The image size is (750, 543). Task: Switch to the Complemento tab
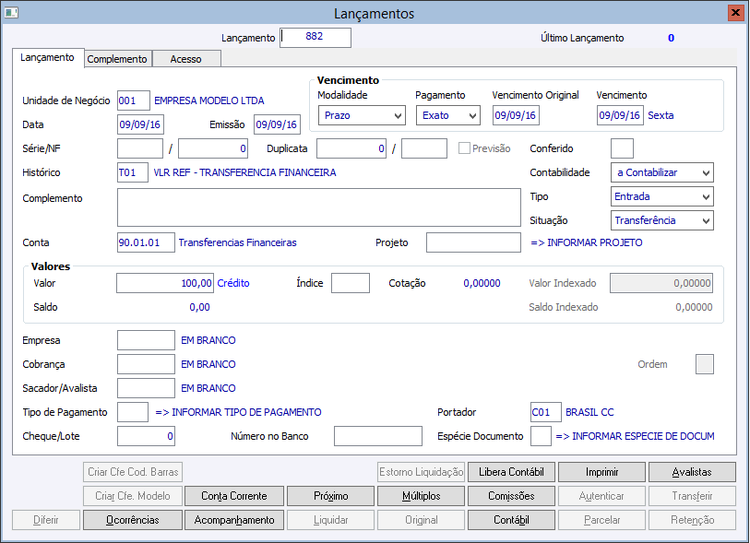[118, 59]
